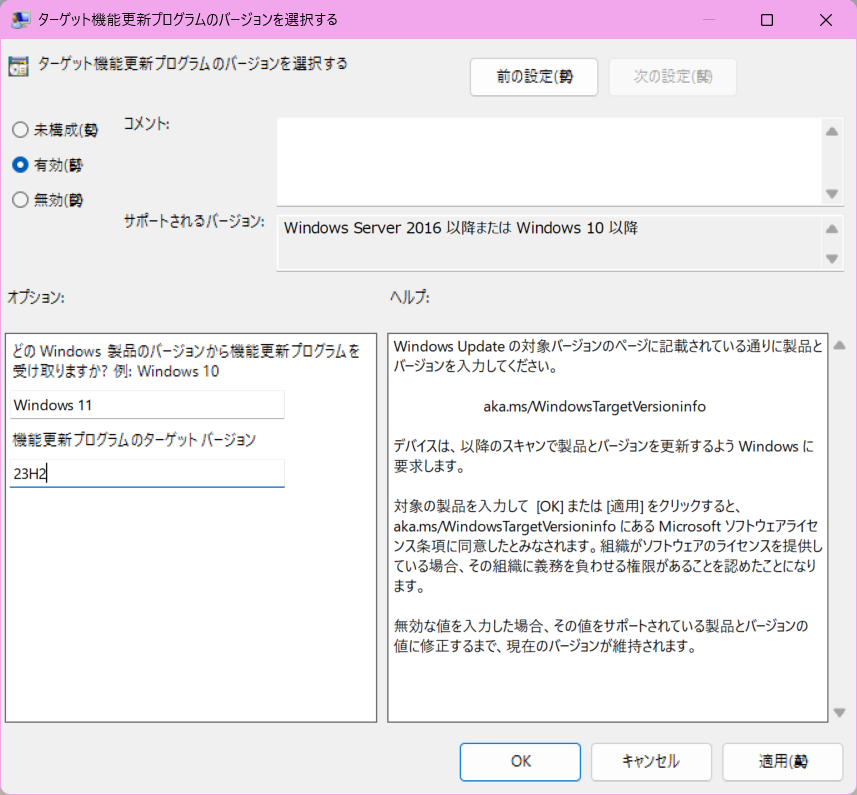Select the 無効 radio button
The width and height of the screenshot is (857, 795).
click(x=20, y=200)
